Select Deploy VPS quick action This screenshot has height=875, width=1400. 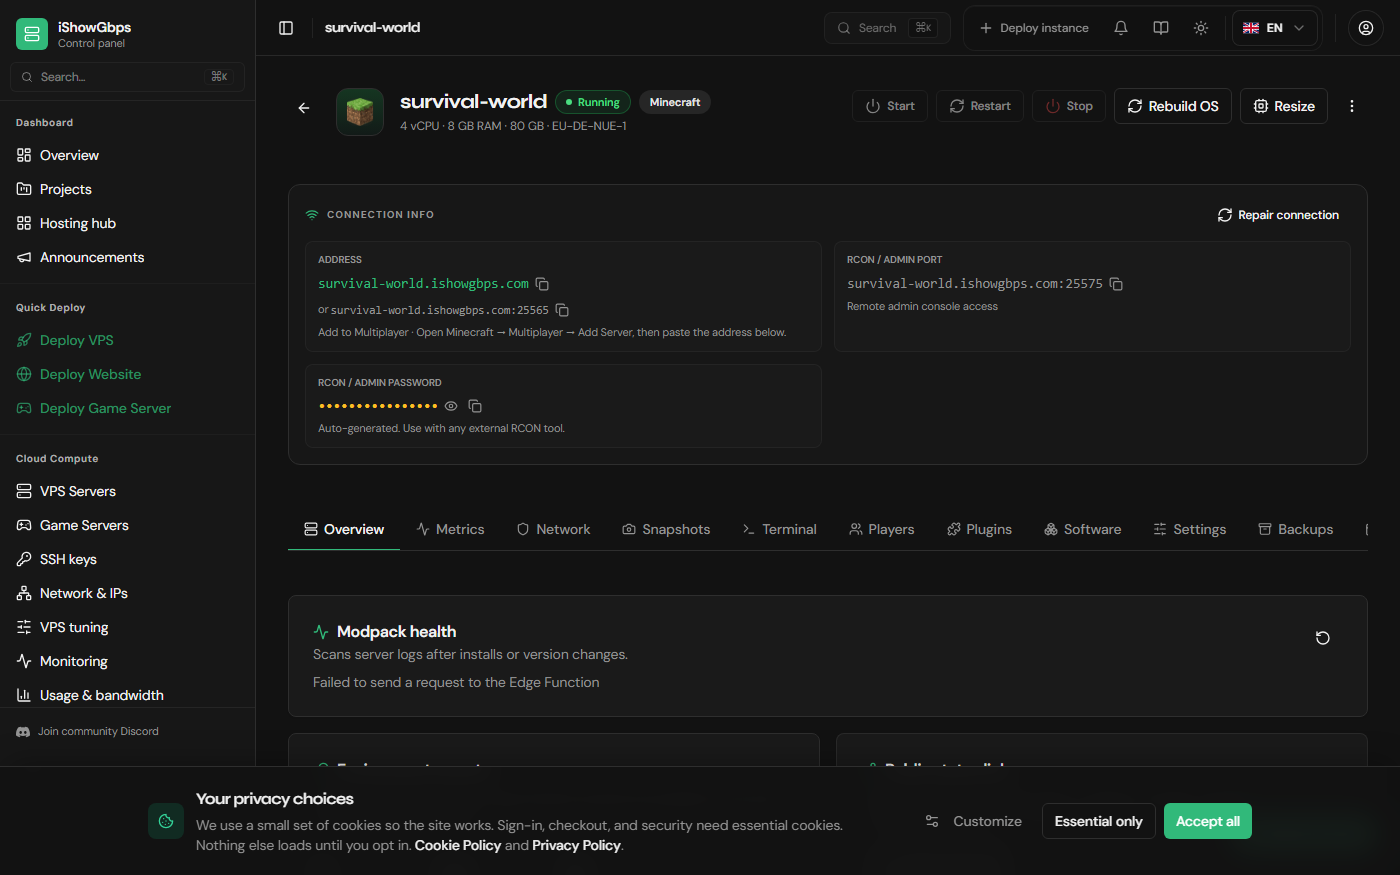point(127,340)
